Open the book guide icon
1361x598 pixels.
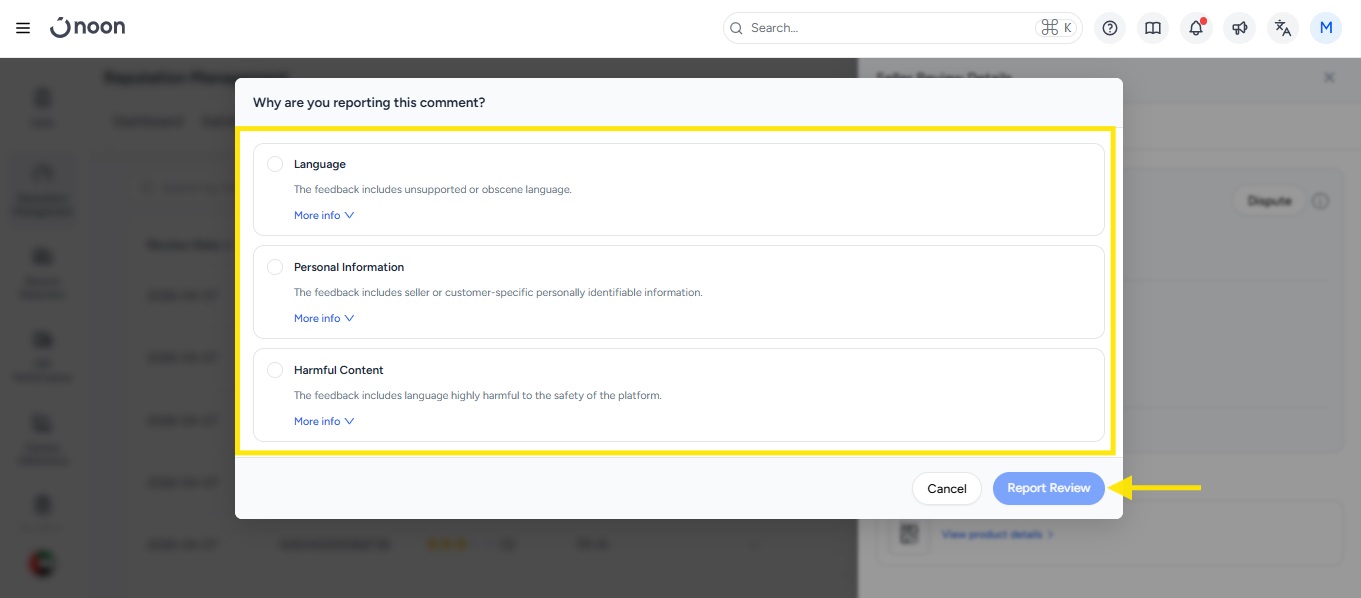pyautogui.click(x=1153, y=28)
